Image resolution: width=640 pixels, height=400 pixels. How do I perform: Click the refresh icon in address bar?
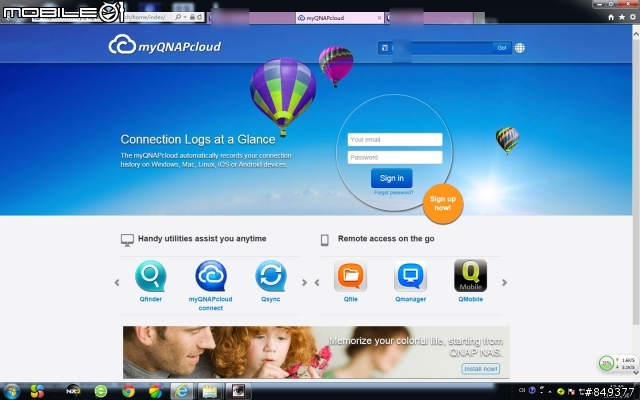pos(199,17)
